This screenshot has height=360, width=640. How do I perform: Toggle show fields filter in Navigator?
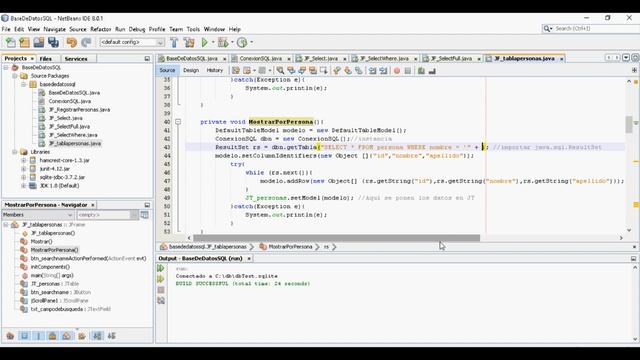pyautogui.click(x=24, y=336)
